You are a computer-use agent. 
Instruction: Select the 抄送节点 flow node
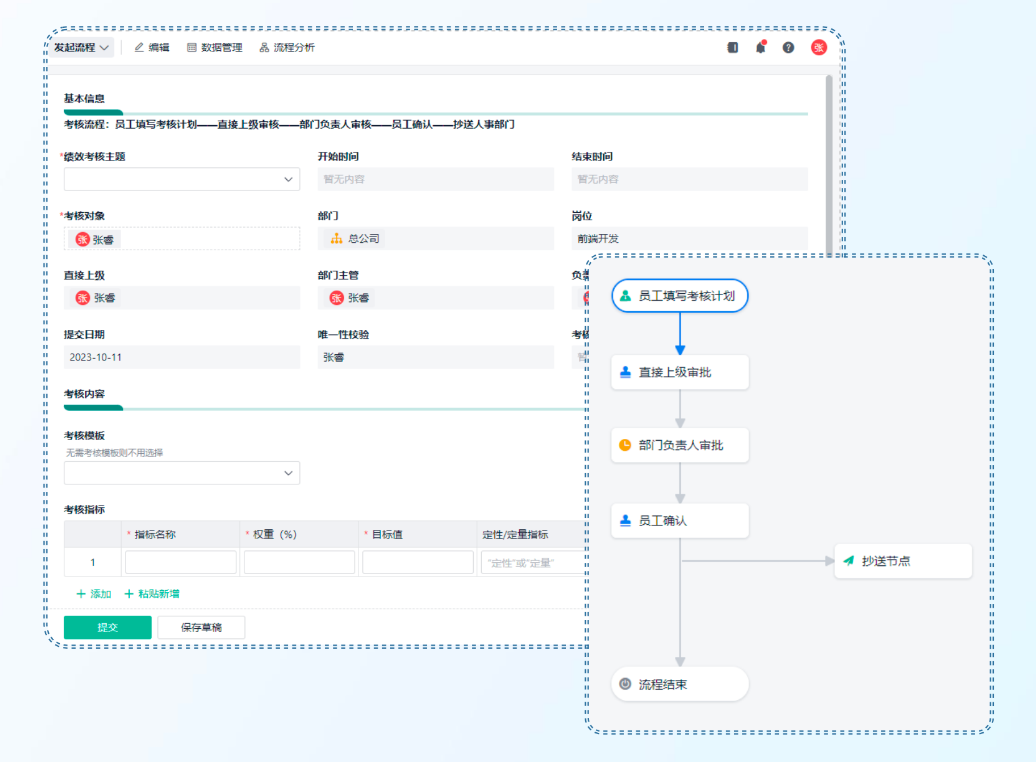click(x=903, y=561)
